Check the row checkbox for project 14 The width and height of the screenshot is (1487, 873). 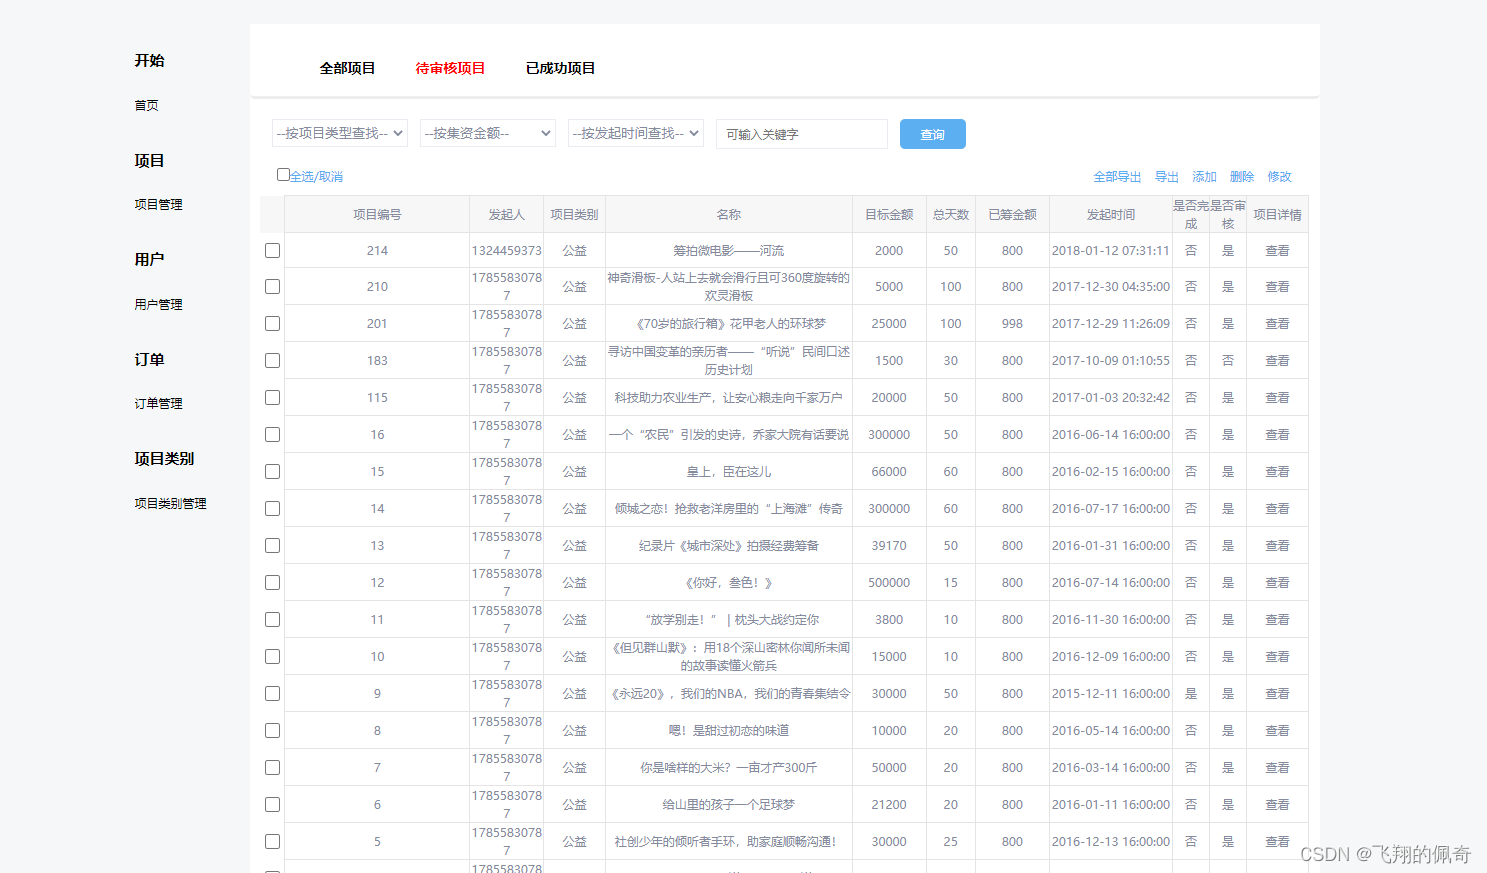[x=272, y=508]
